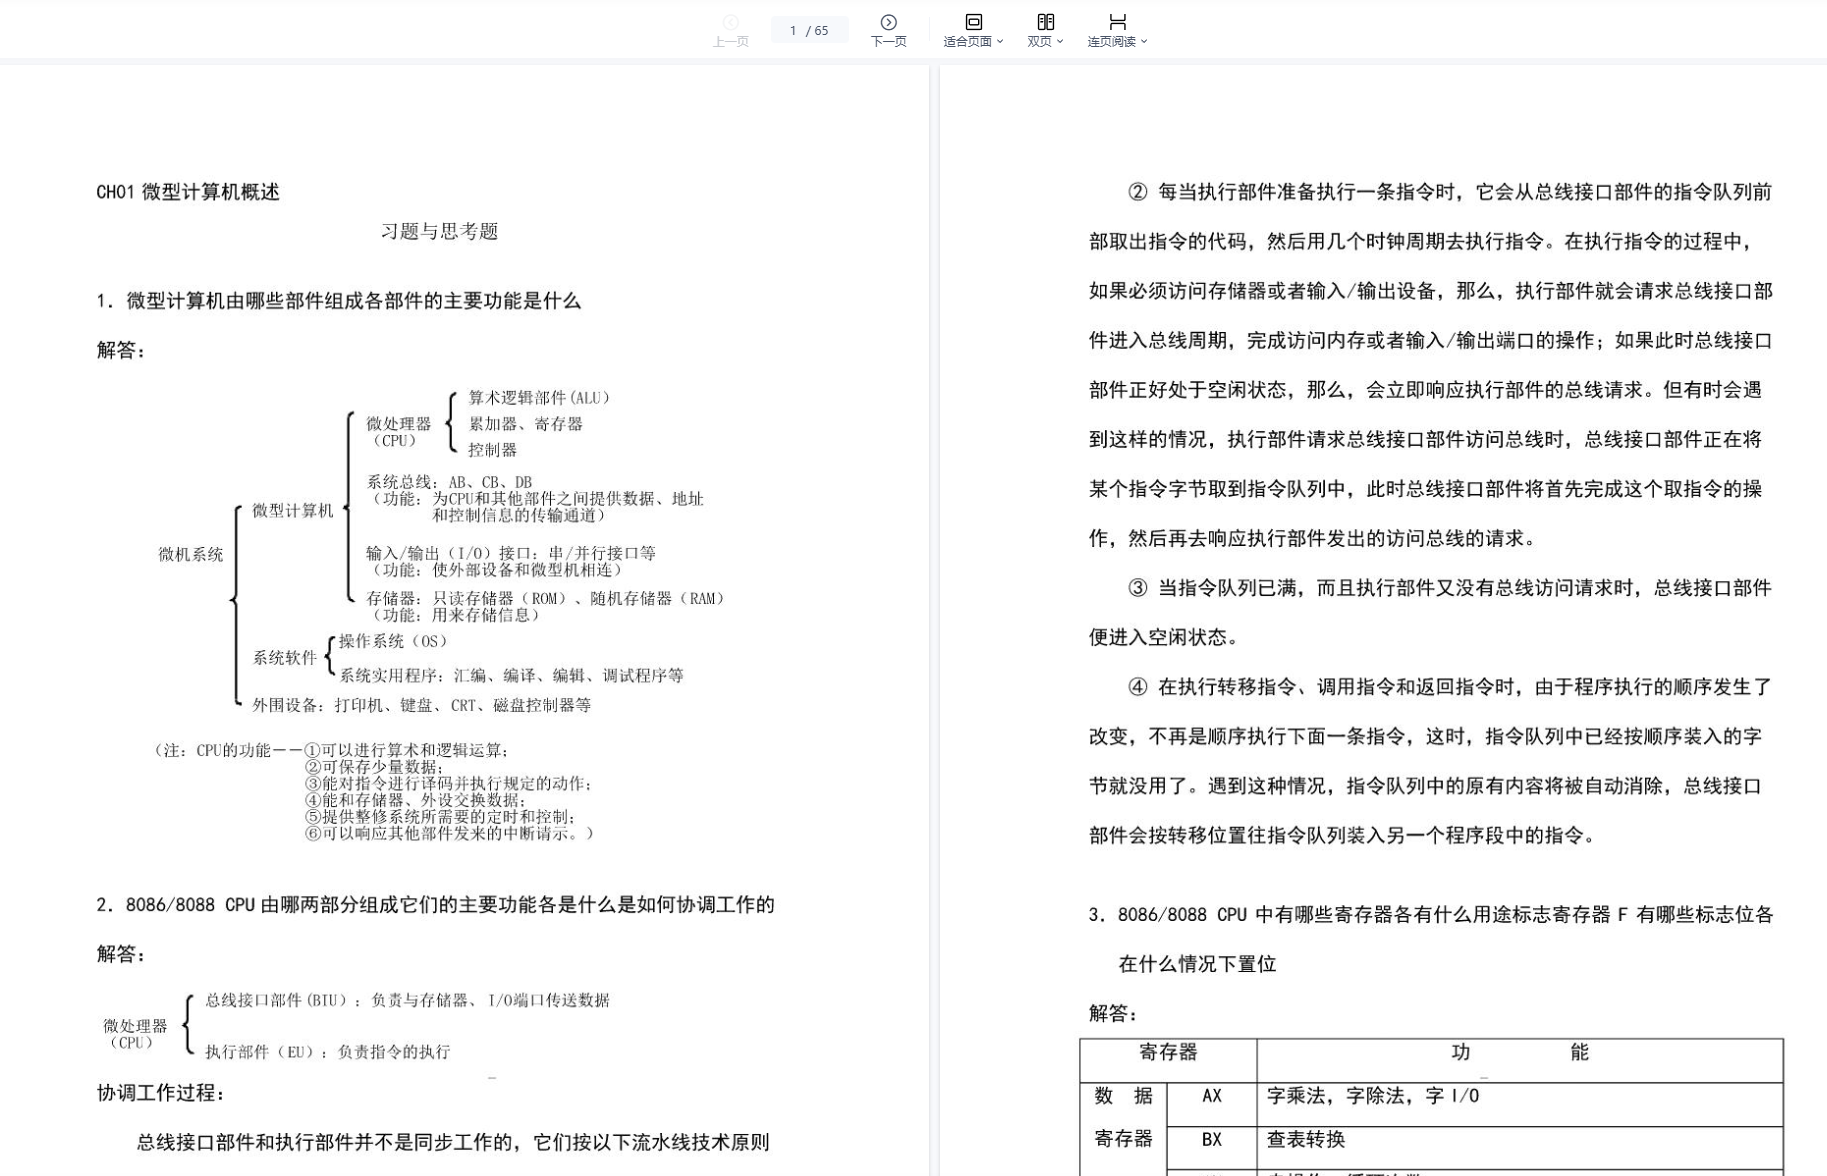
Task: Click question 1 about 微型计算机 components
Action: pyautogui.click(x=338, y=301)
